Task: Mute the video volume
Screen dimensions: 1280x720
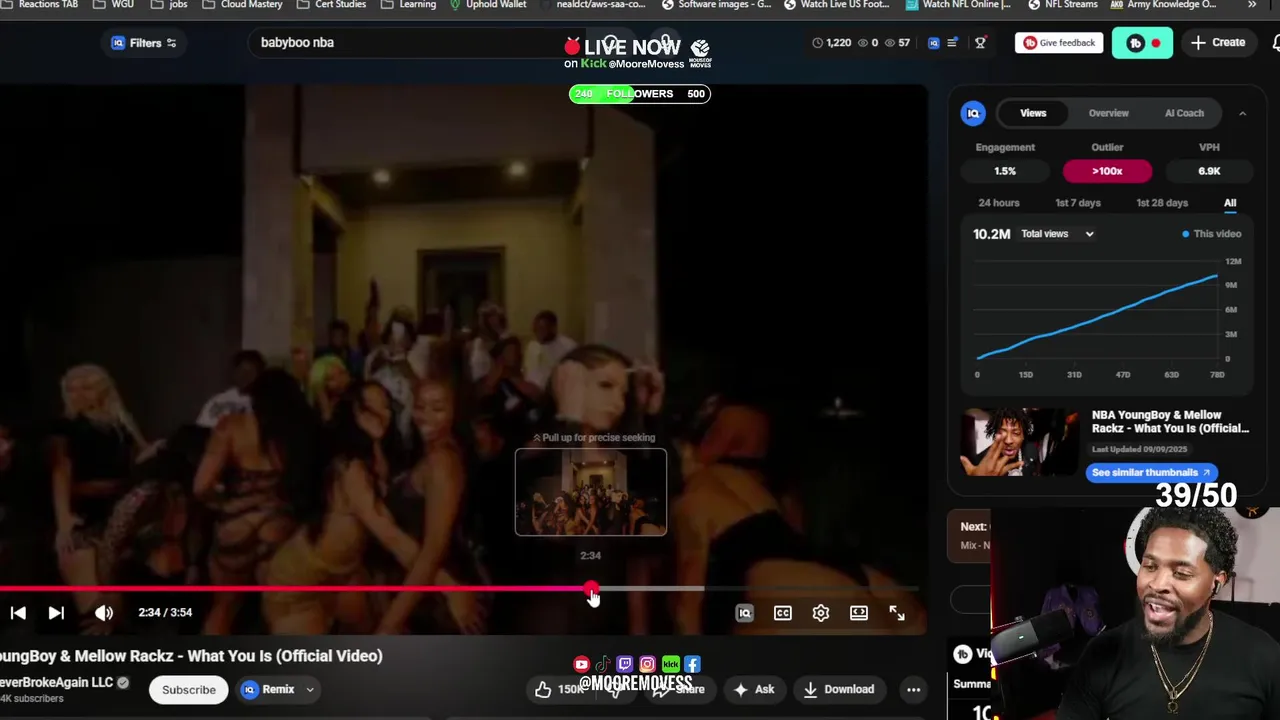Action: 104,613
